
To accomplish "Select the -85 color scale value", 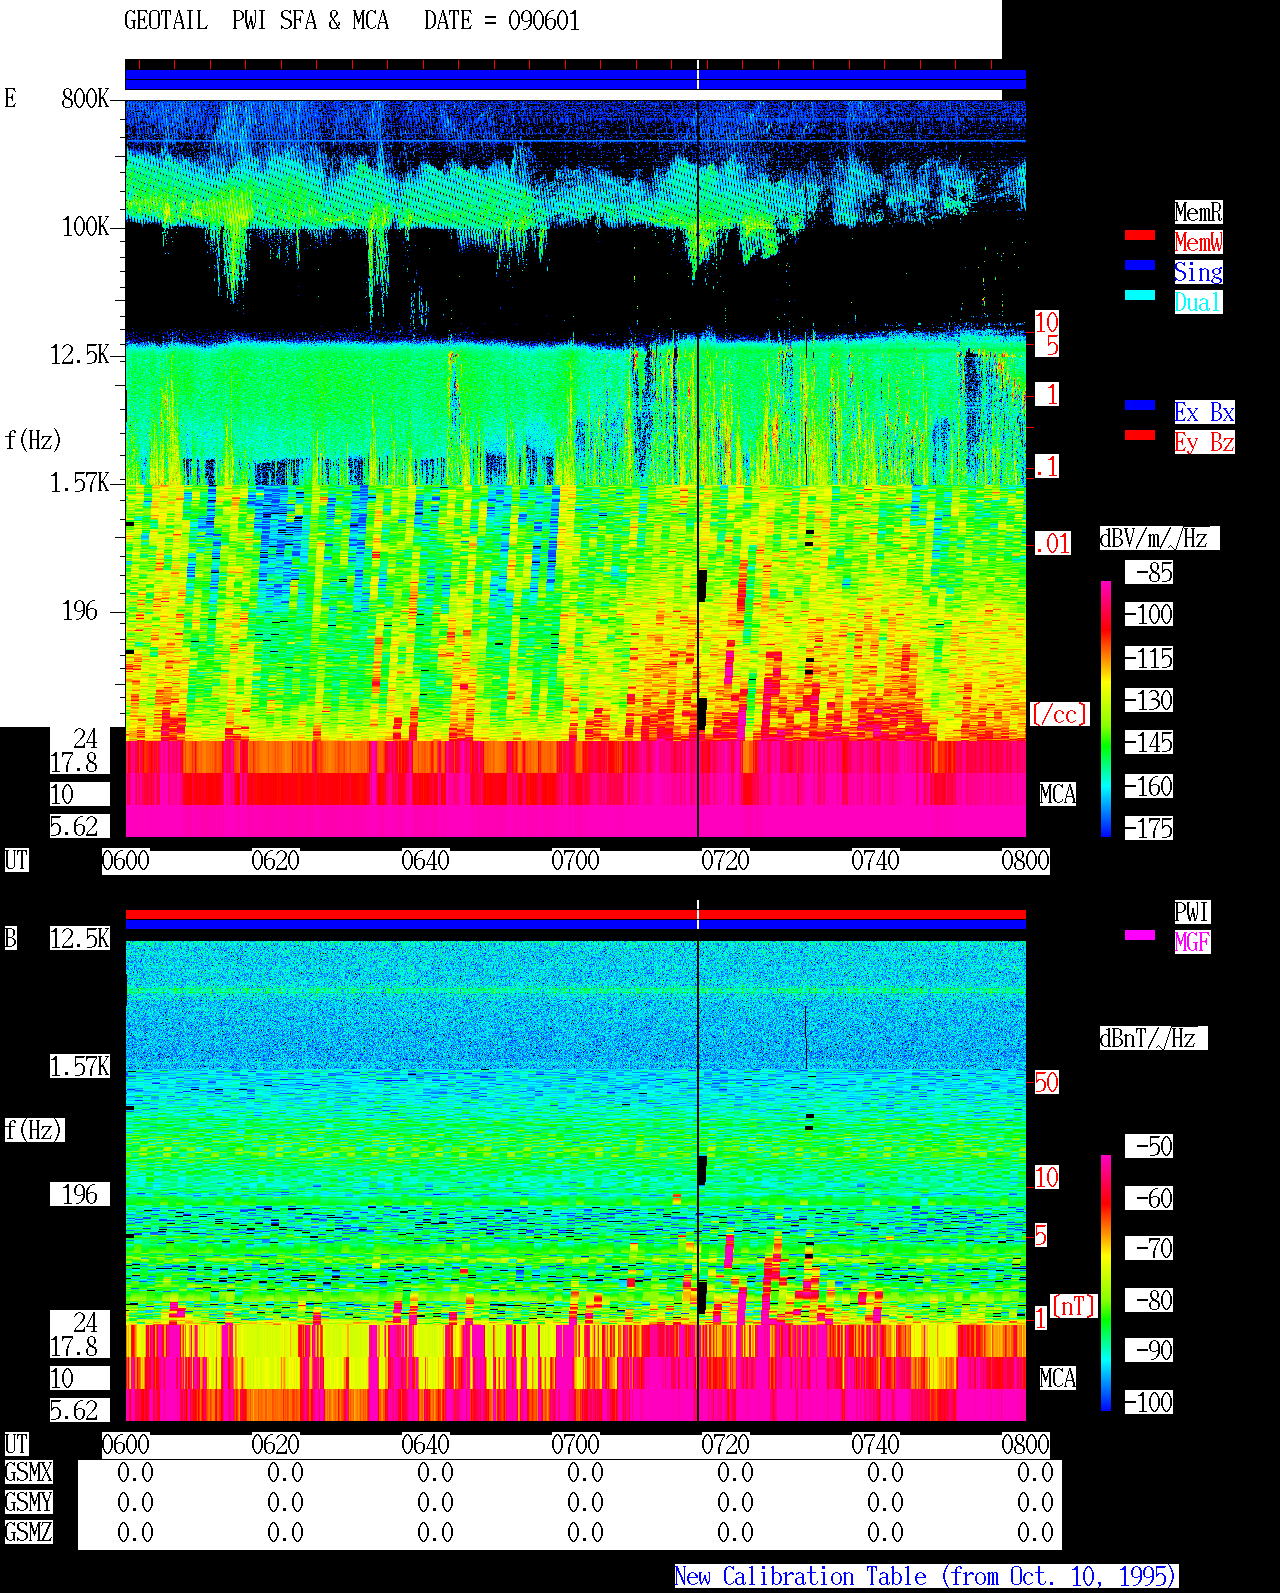I will [1149, 572].
